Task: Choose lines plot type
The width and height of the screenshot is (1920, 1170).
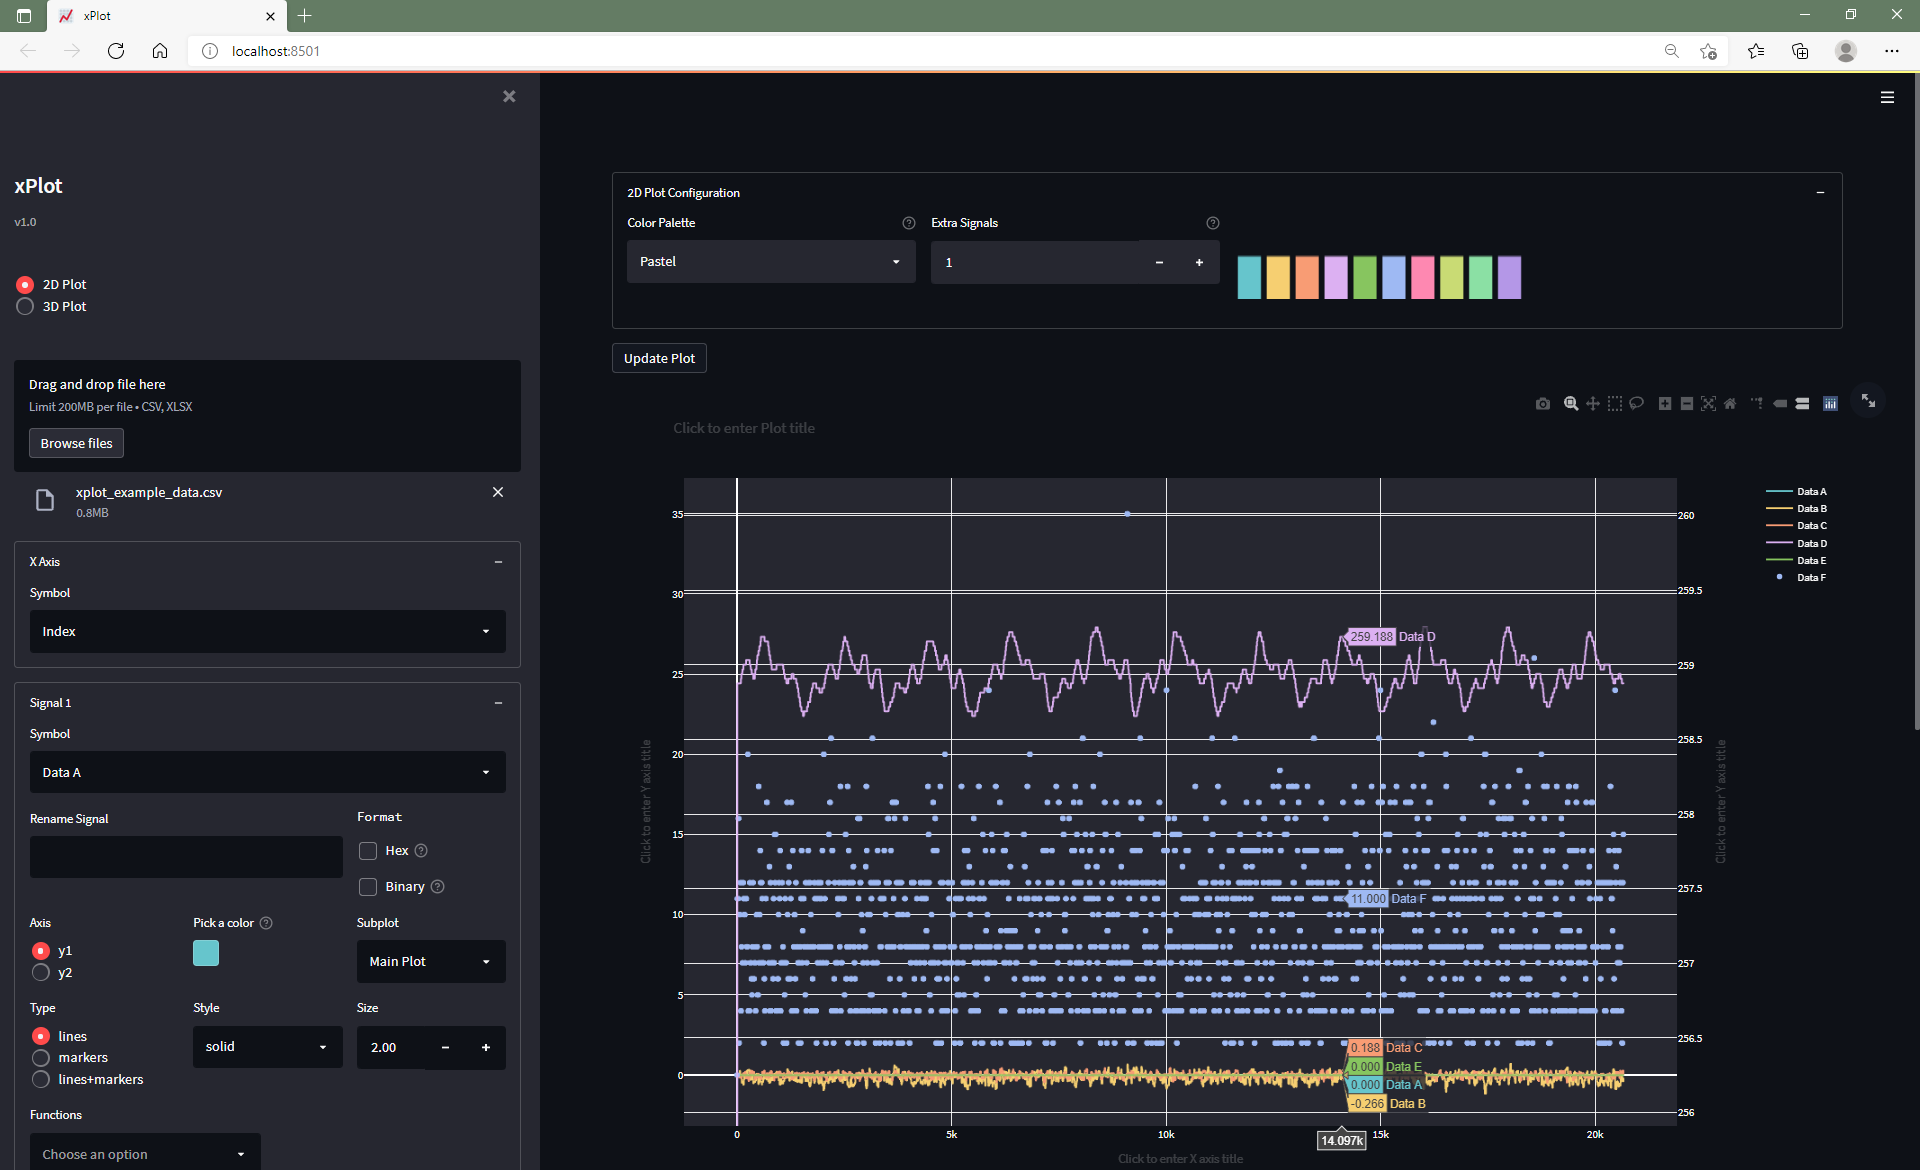Action: pos(41,1037)
